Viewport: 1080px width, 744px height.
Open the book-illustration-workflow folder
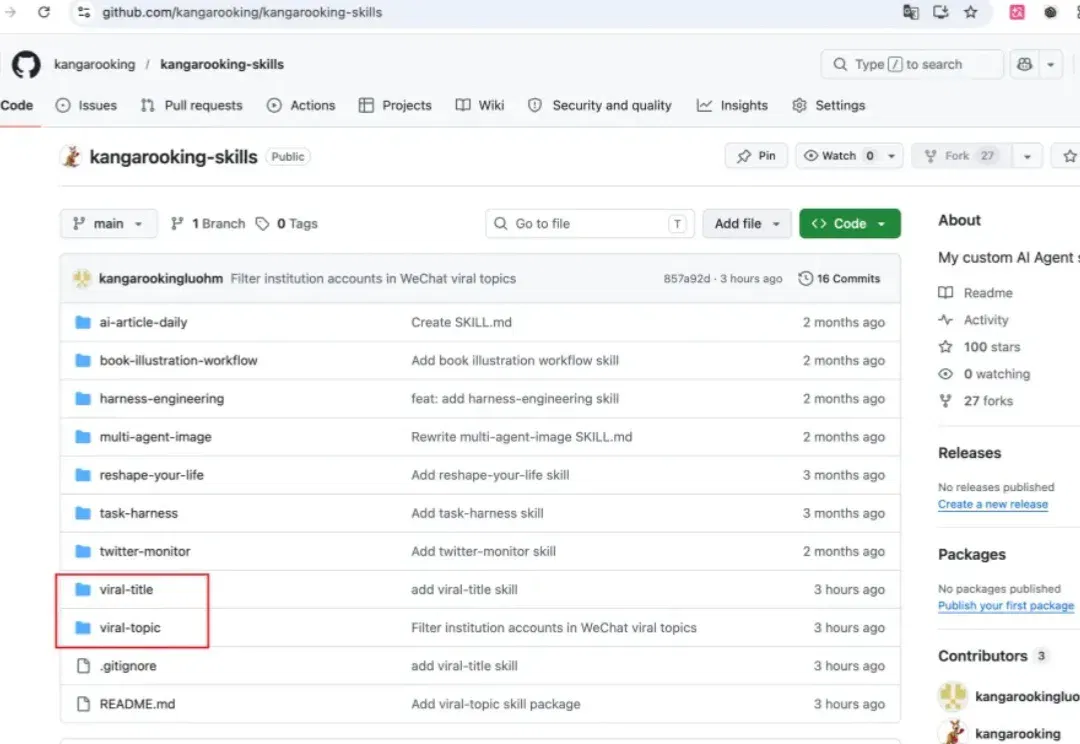178,360
